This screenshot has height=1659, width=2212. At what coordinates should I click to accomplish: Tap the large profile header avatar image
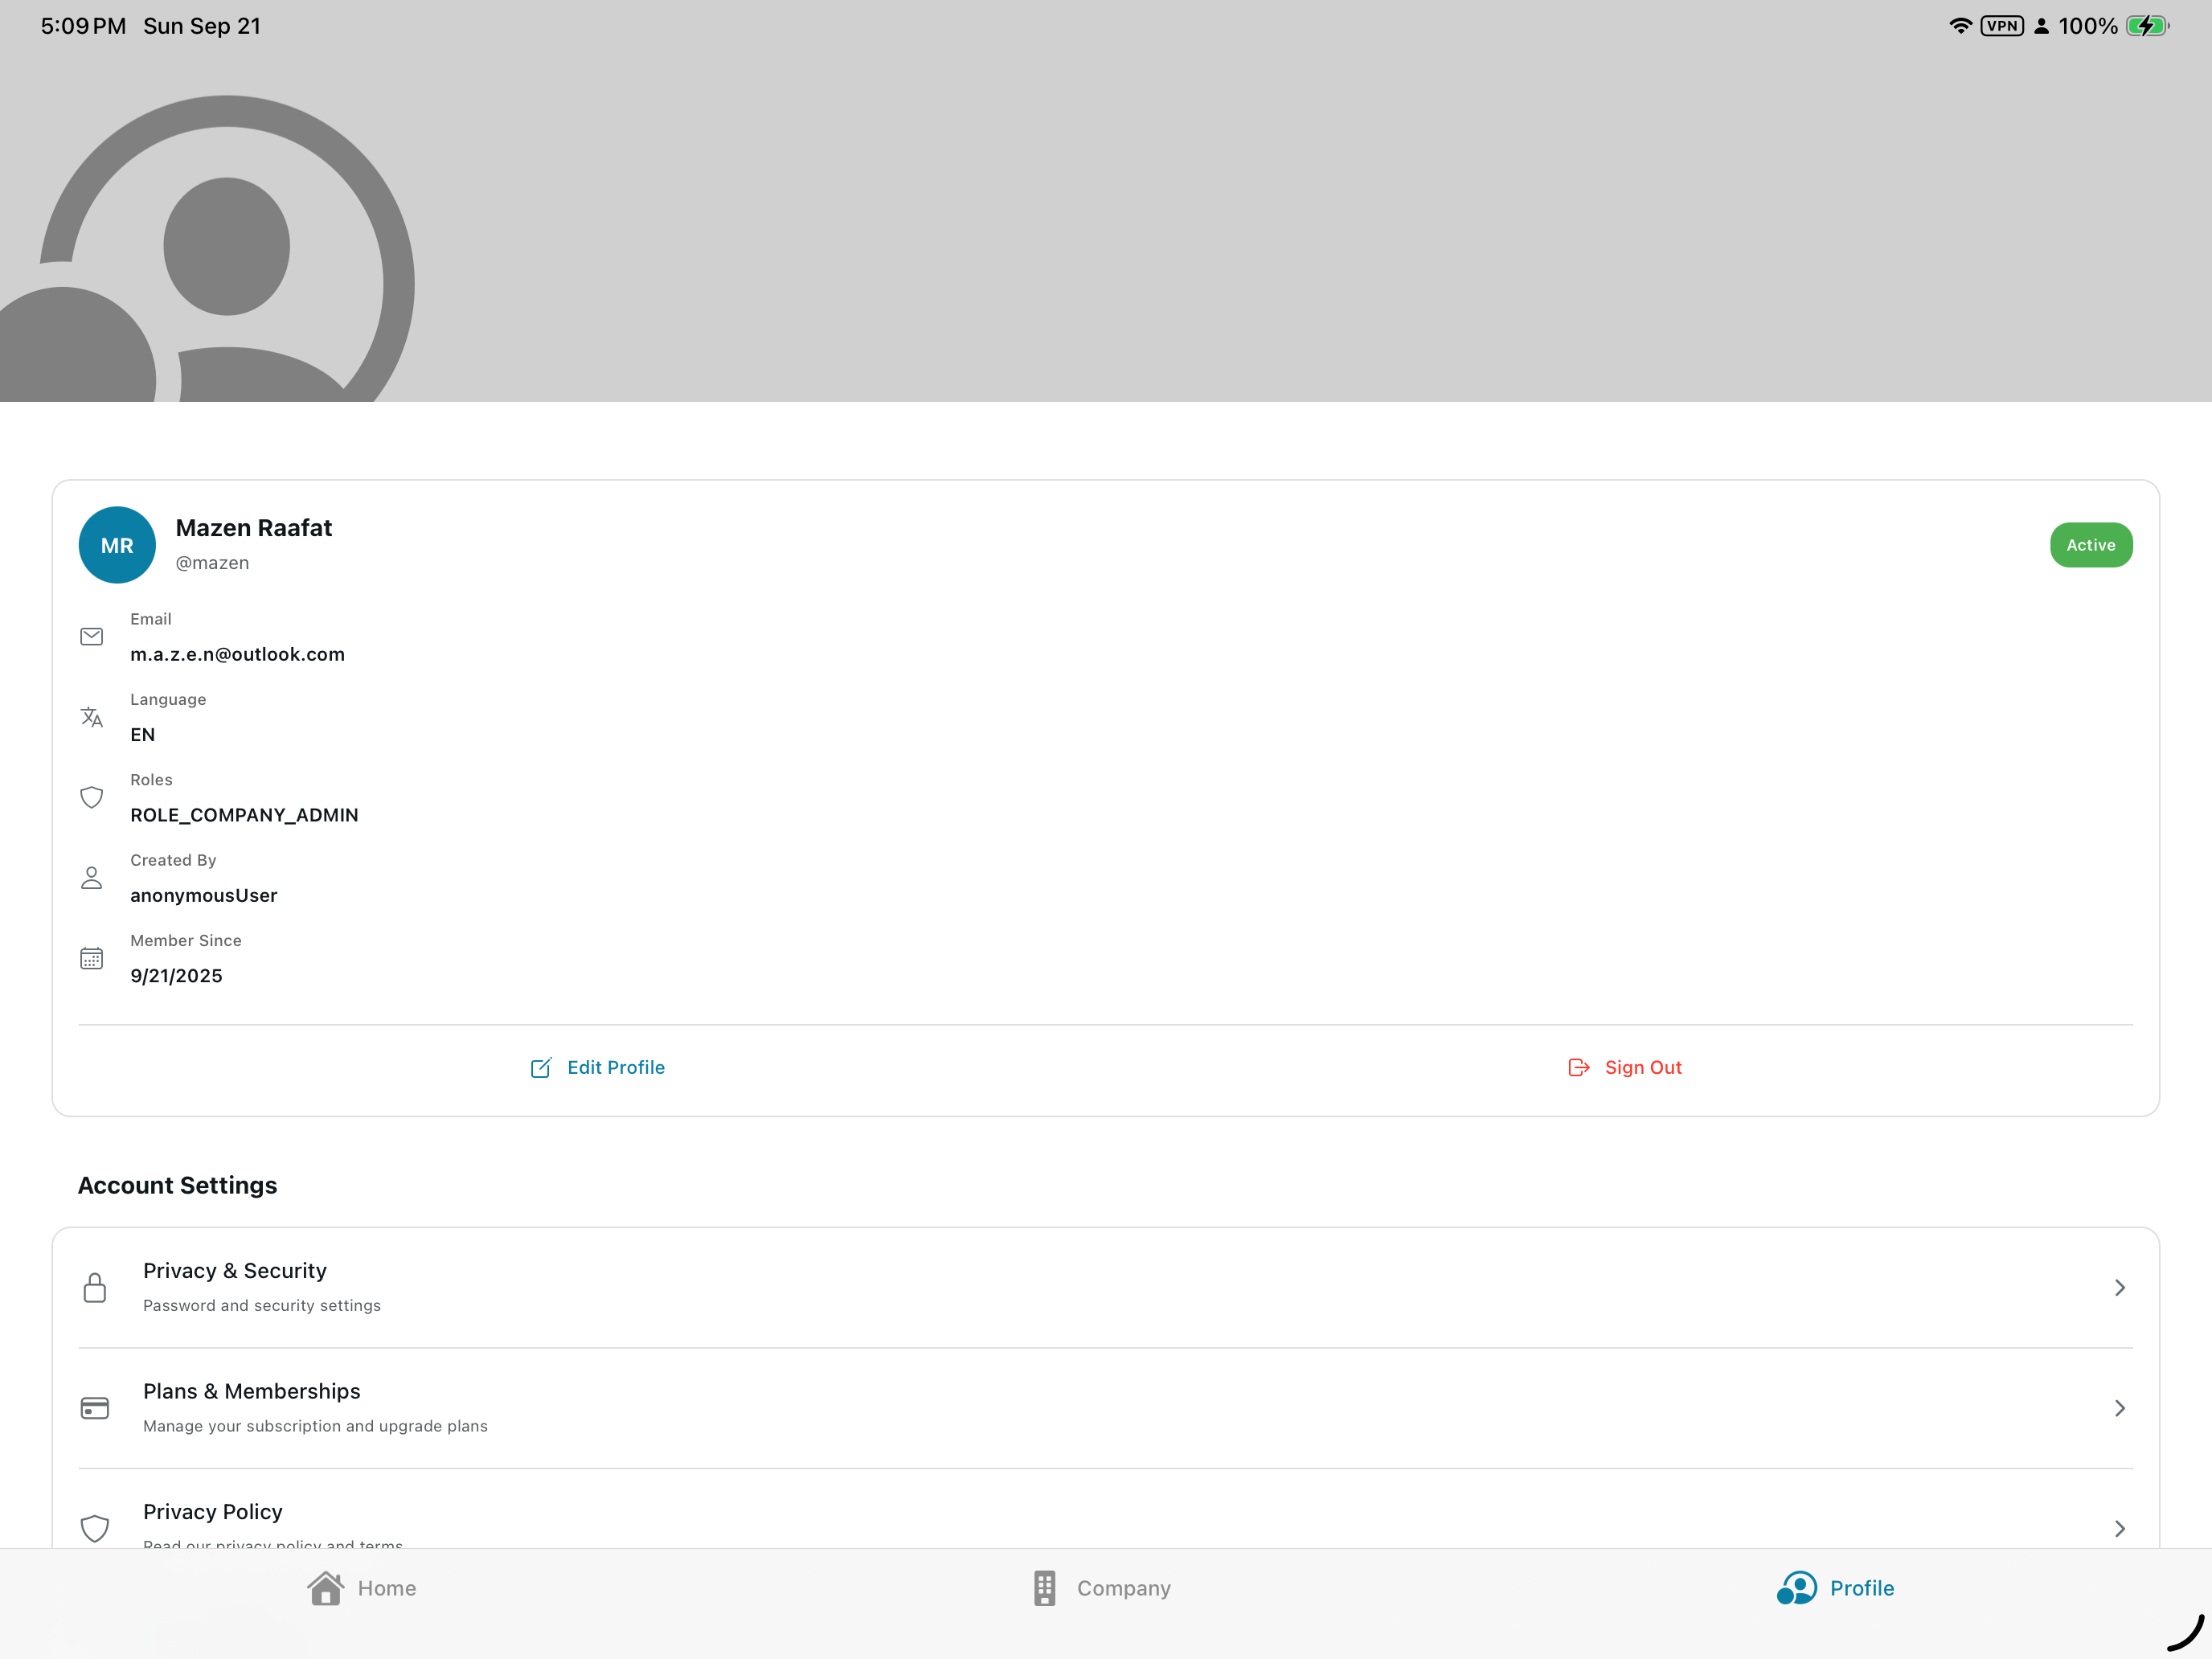point(207,248)
